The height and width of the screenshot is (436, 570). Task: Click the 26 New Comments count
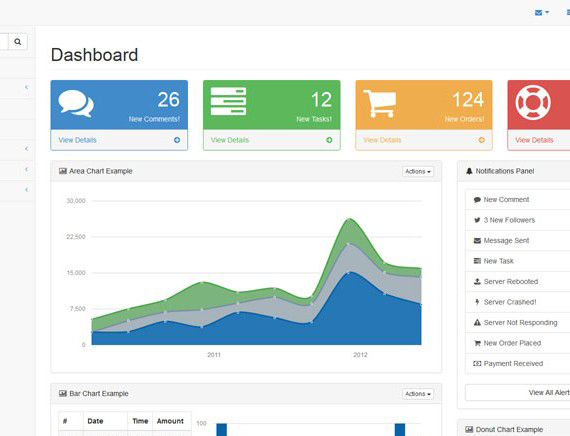169,100
